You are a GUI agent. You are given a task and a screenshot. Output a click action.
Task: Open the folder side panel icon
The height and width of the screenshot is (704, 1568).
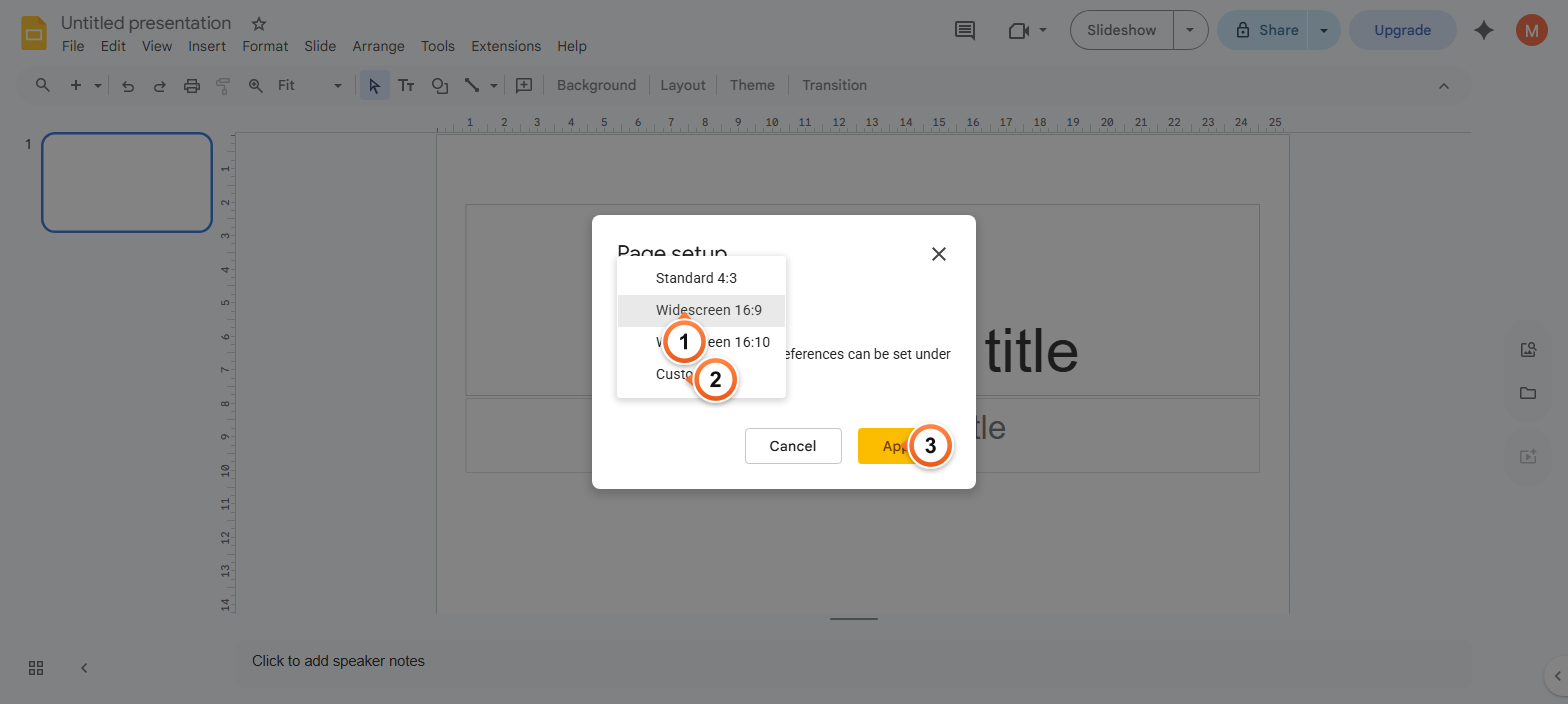click(x=1527, y=394)
